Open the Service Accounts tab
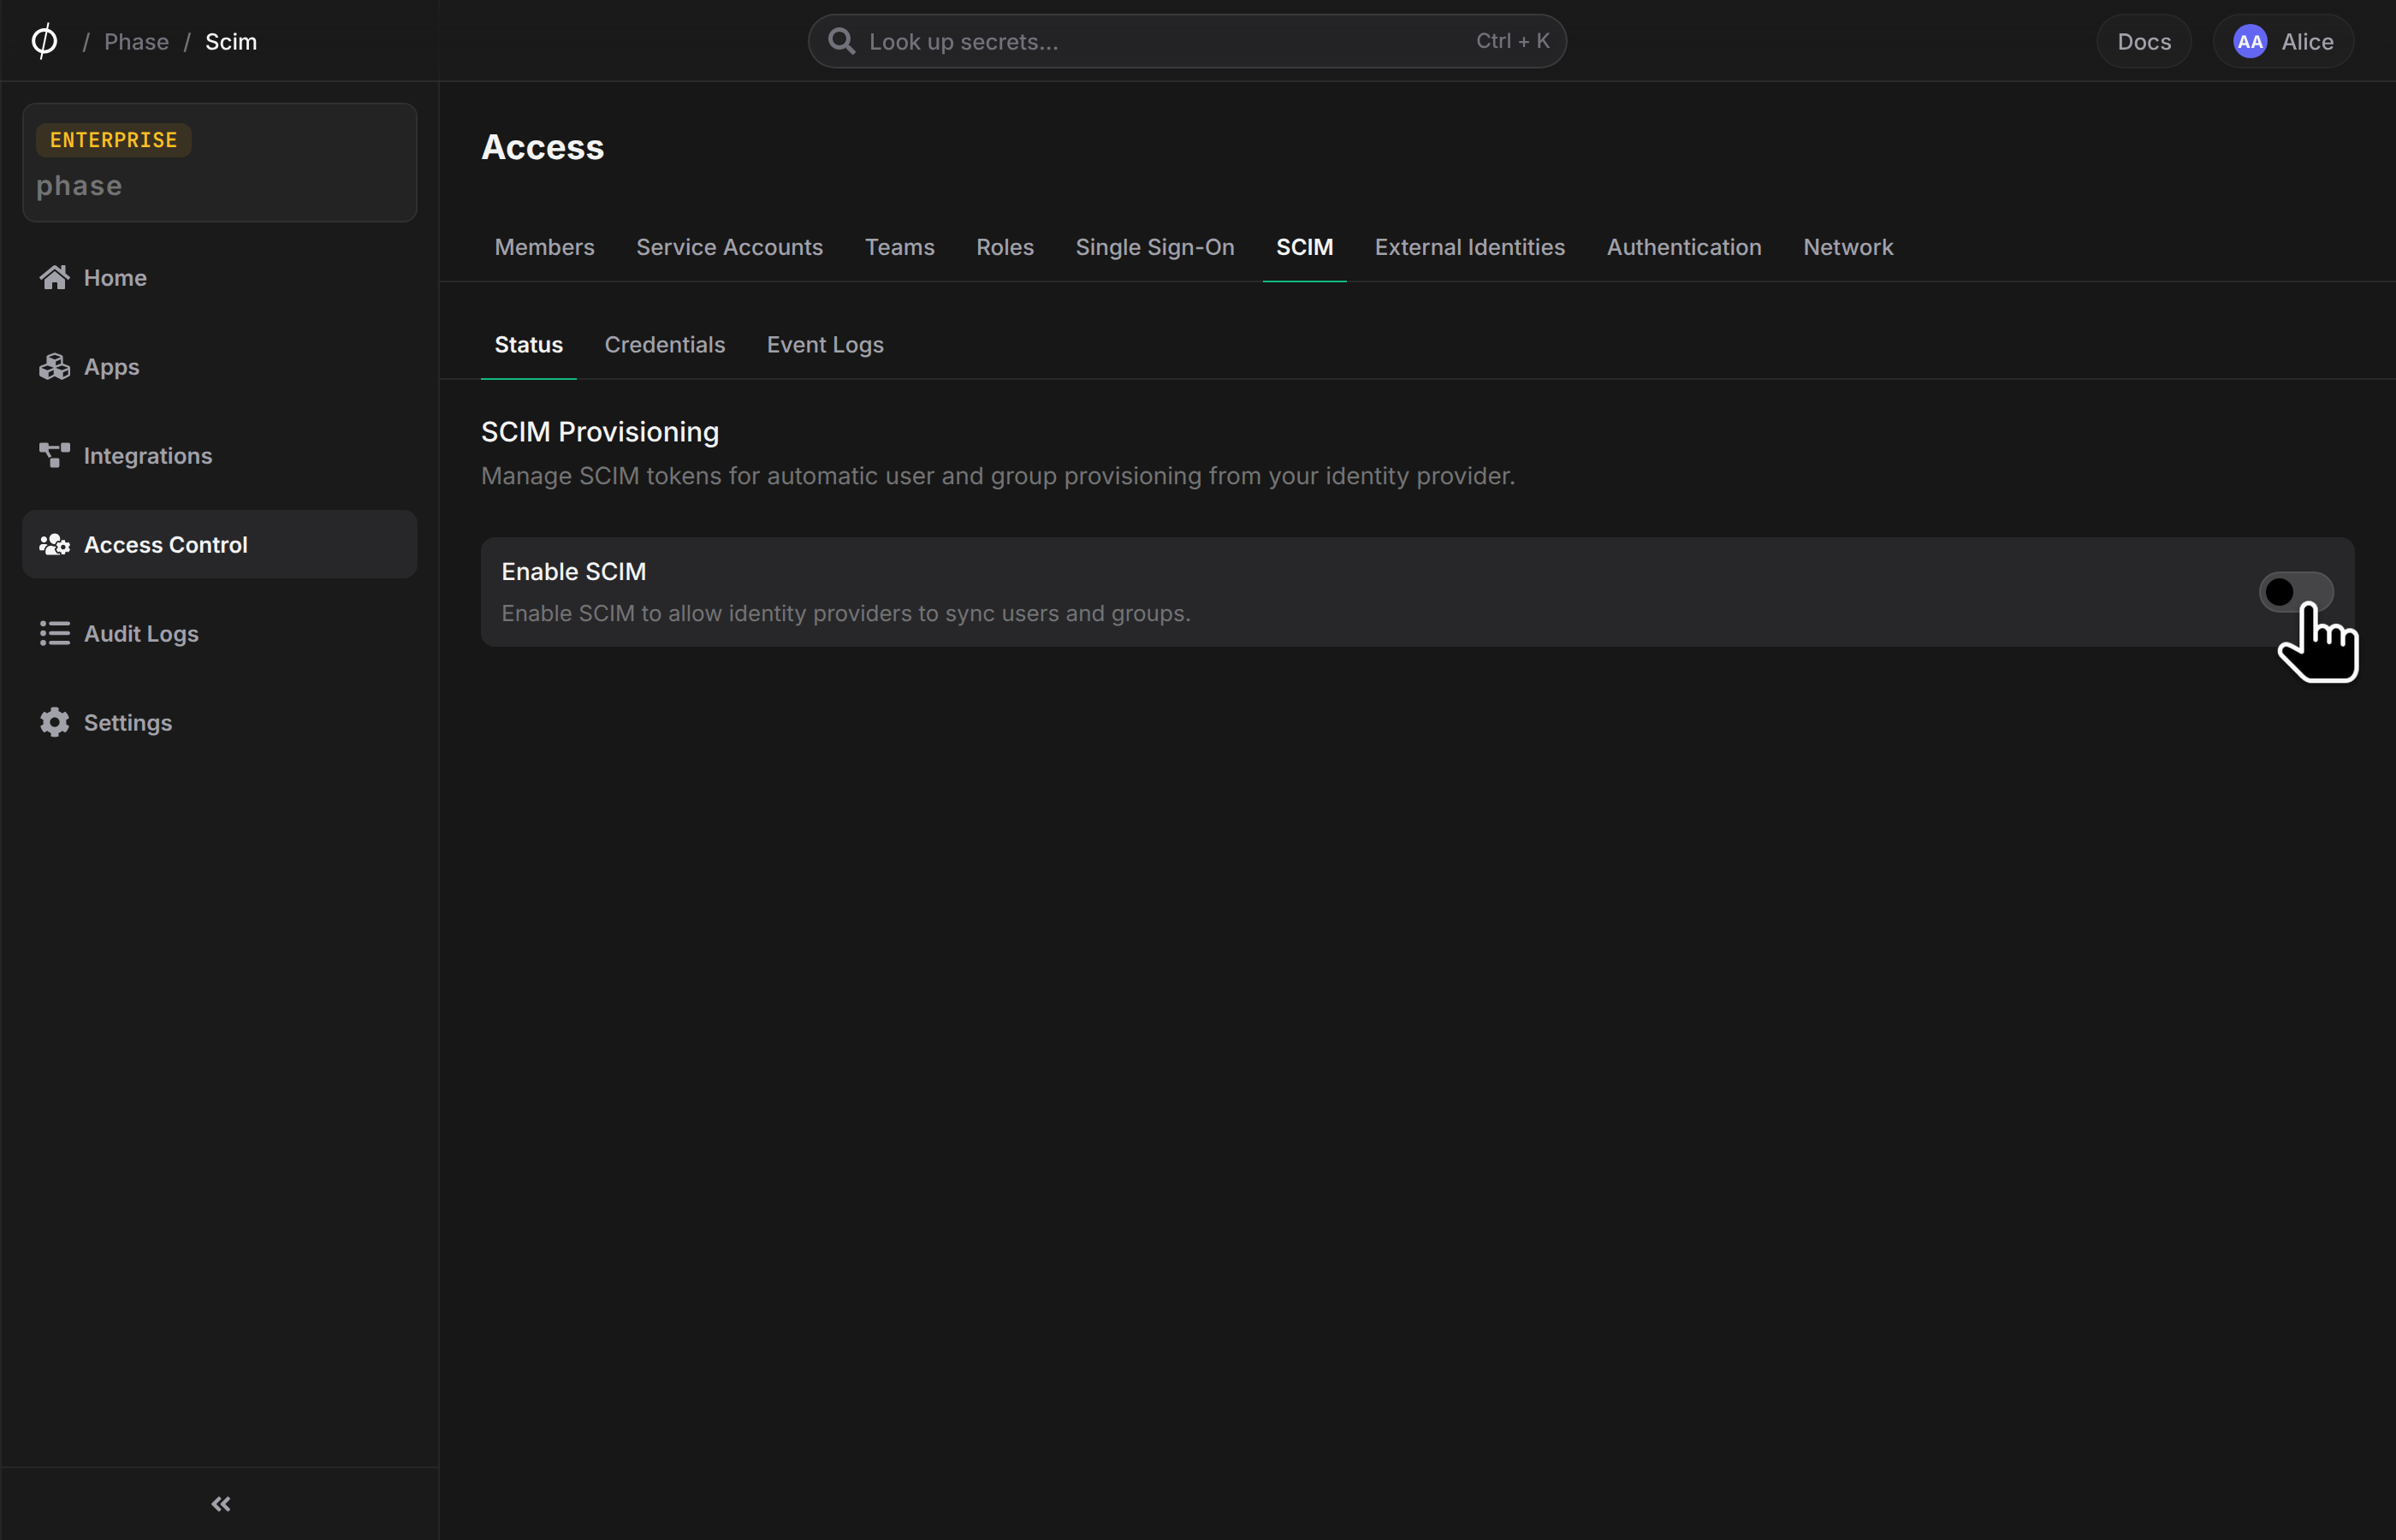 (729, 247)
